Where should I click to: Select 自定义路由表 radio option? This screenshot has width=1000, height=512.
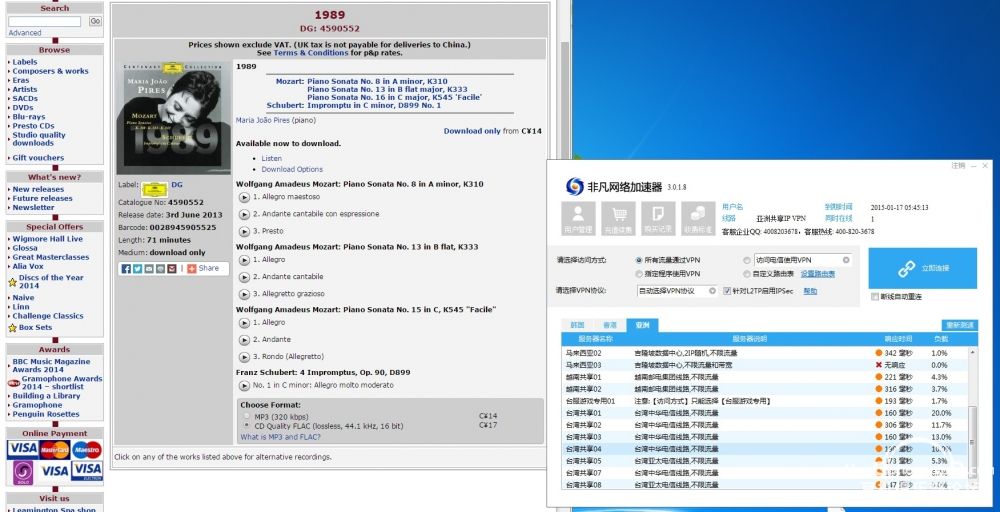747,274
